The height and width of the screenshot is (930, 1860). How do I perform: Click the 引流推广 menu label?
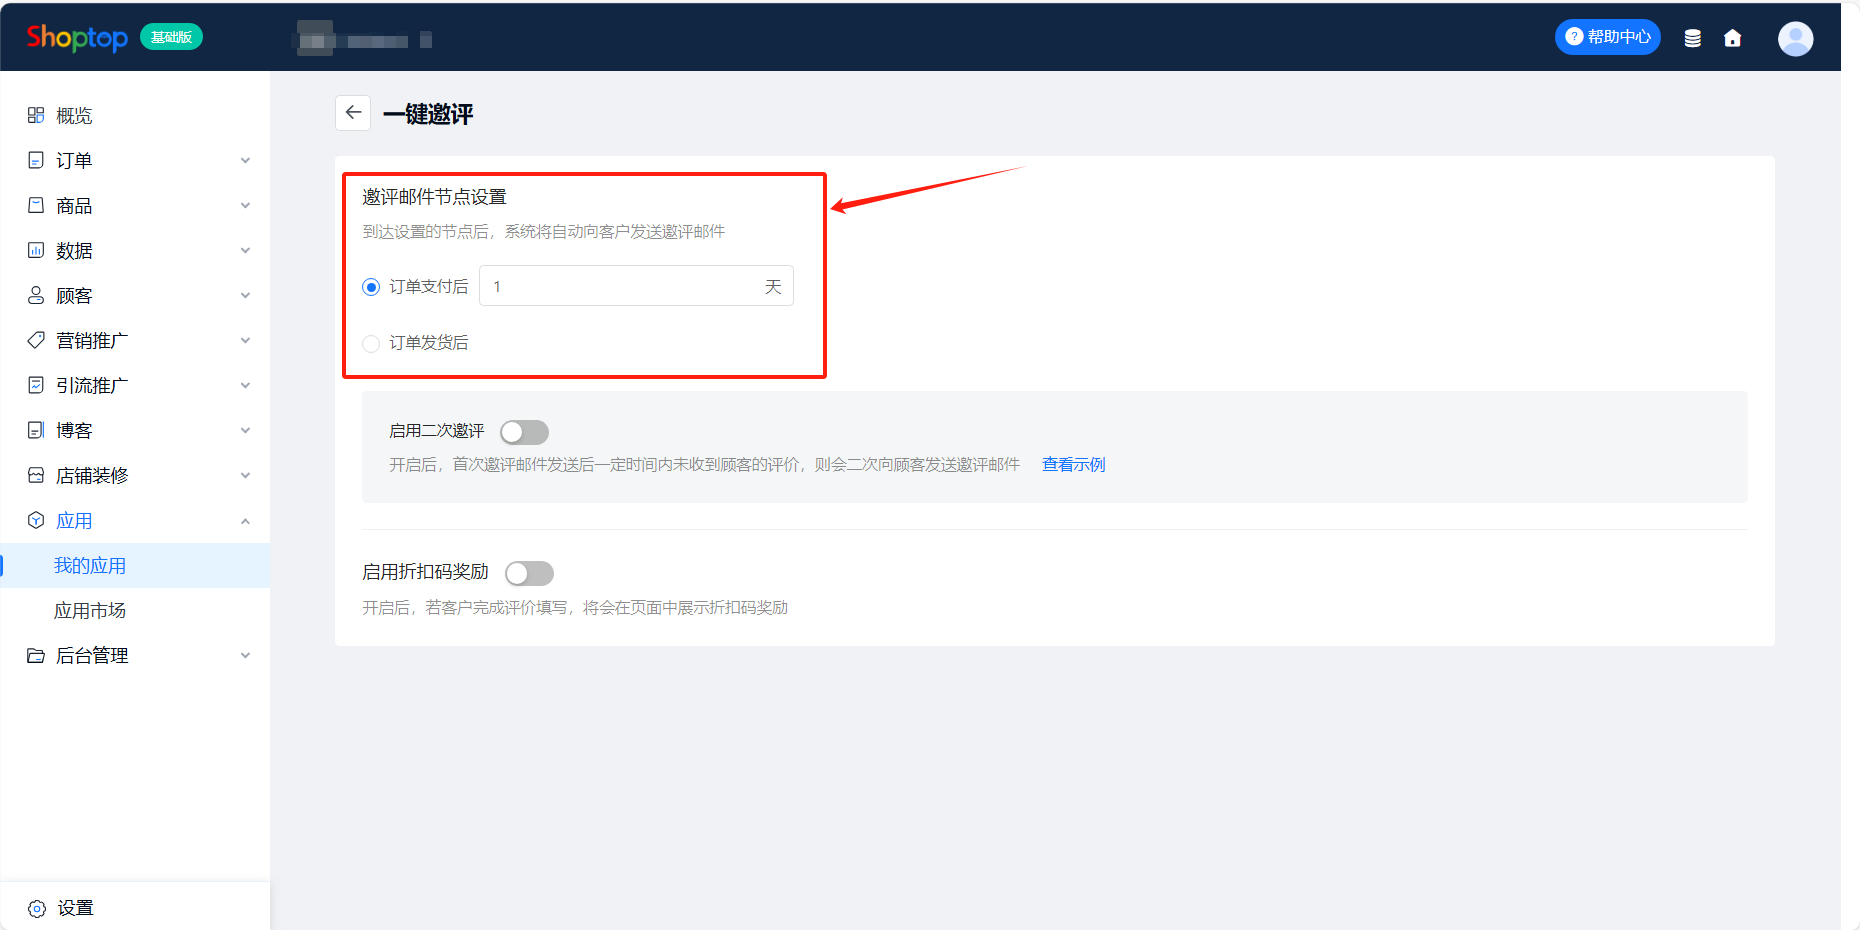point(92,385)
